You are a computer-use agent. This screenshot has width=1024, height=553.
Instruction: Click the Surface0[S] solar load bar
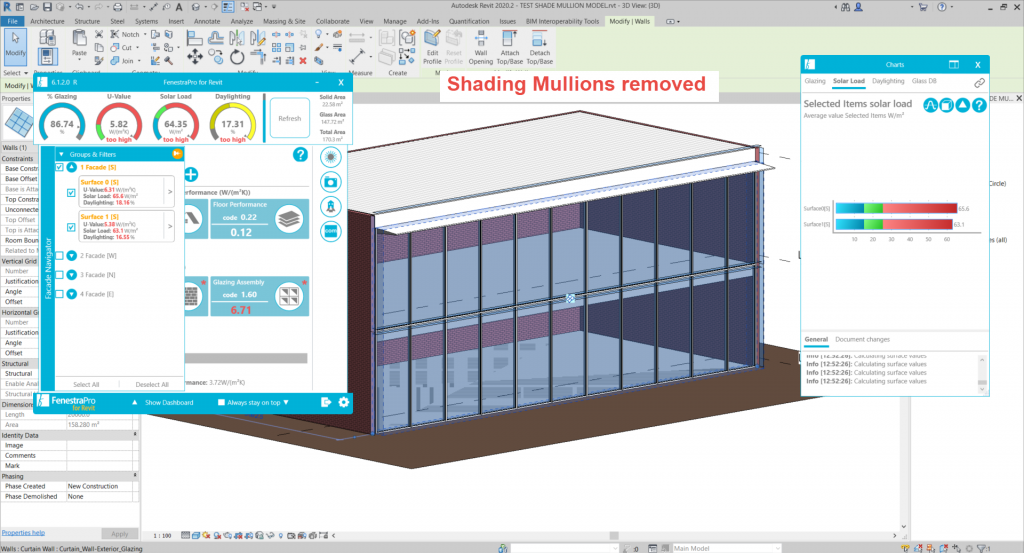tap(897, 208)
